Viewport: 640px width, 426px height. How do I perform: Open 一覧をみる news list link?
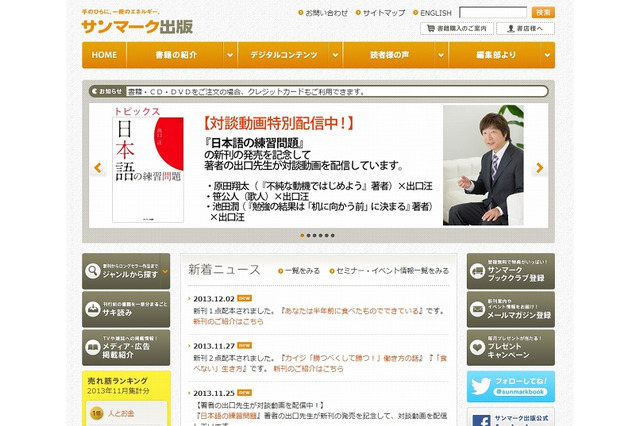[299, 271]
